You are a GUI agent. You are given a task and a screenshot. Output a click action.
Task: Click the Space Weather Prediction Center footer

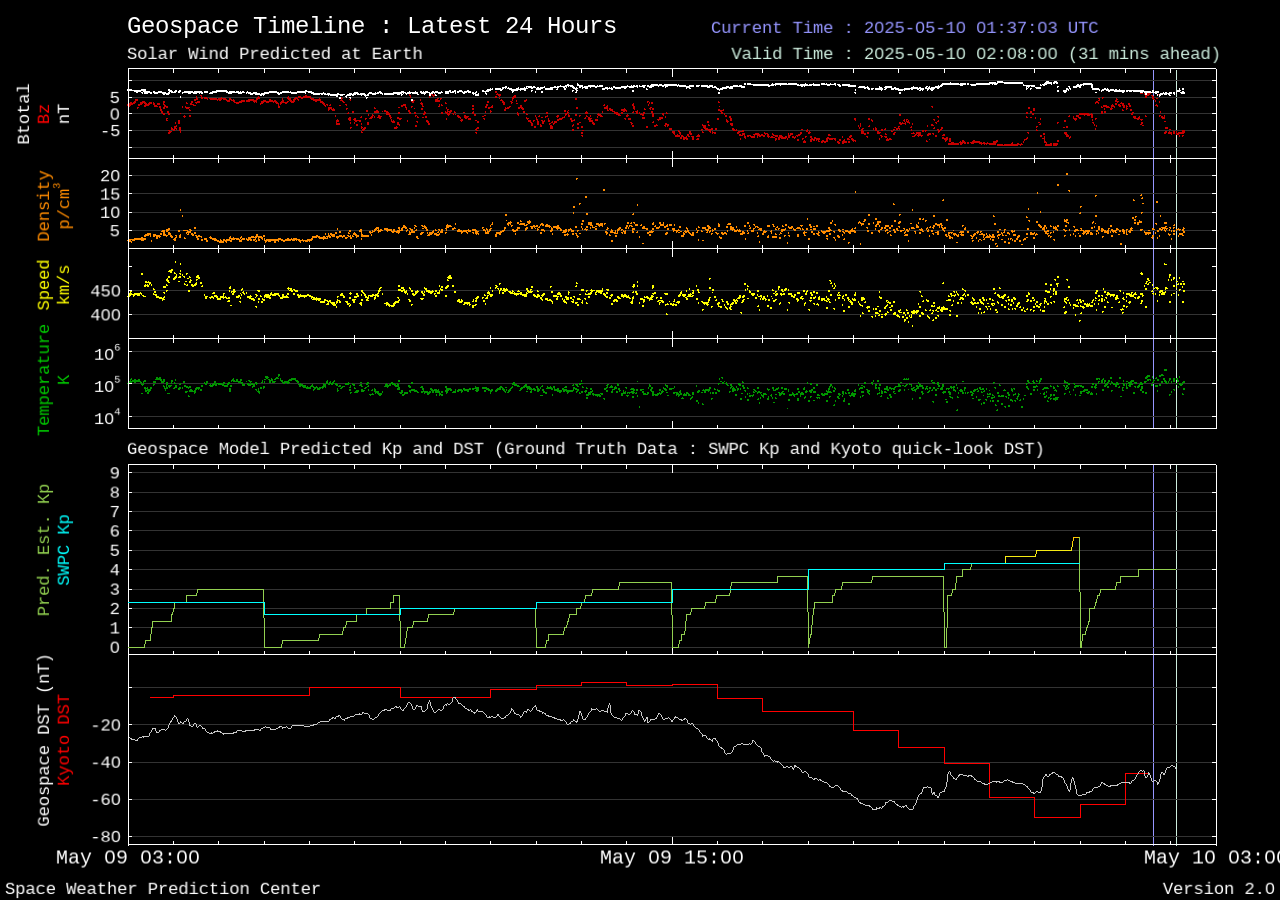click(x=163, y=888)
